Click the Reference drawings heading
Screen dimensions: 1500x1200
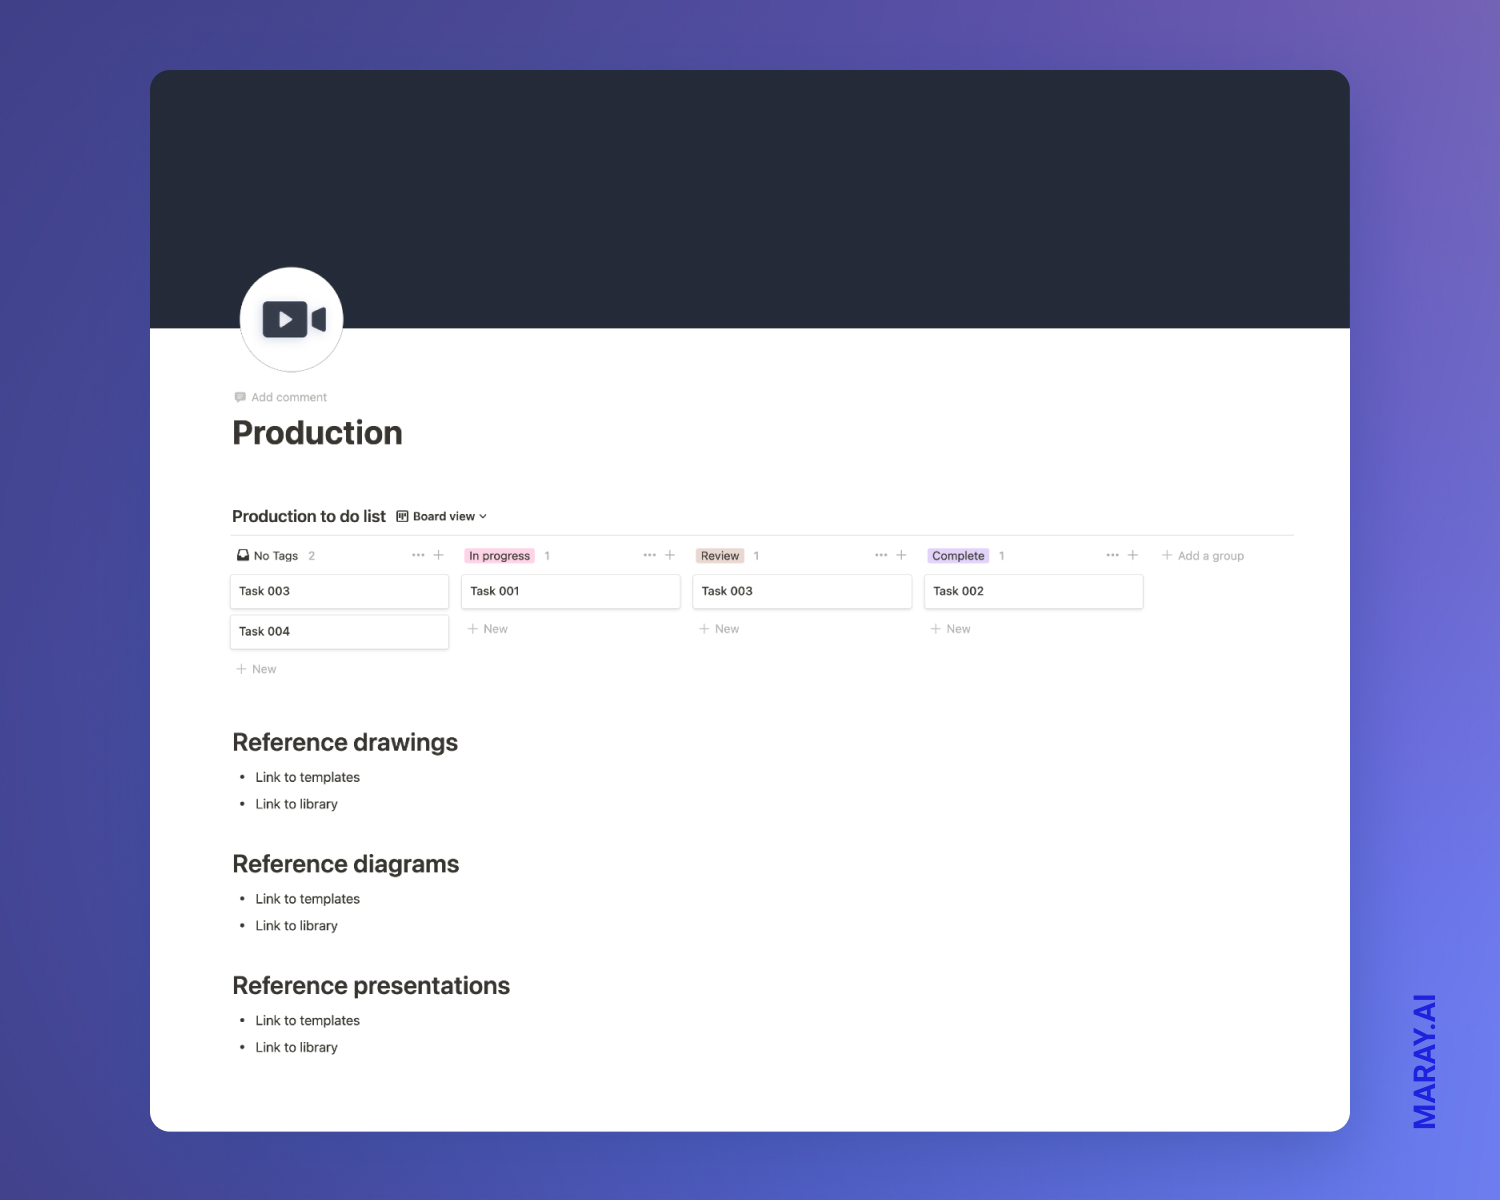[x=345, y=743]
